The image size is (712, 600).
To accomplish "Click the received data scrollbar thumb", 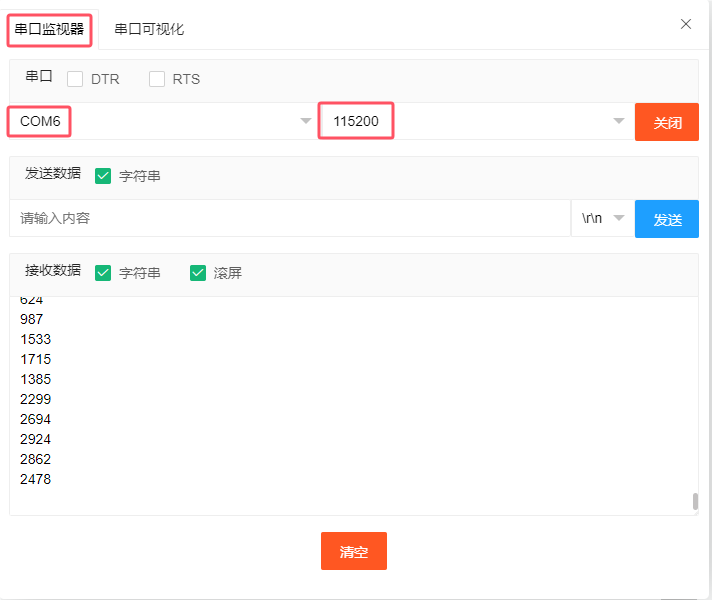I will (x=694, y=502).
